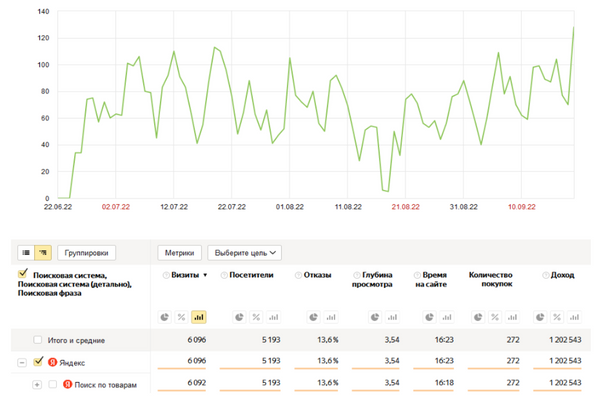Click the Поиск по товарам label
The image size is (603, 400).
(x=105, y=385)
